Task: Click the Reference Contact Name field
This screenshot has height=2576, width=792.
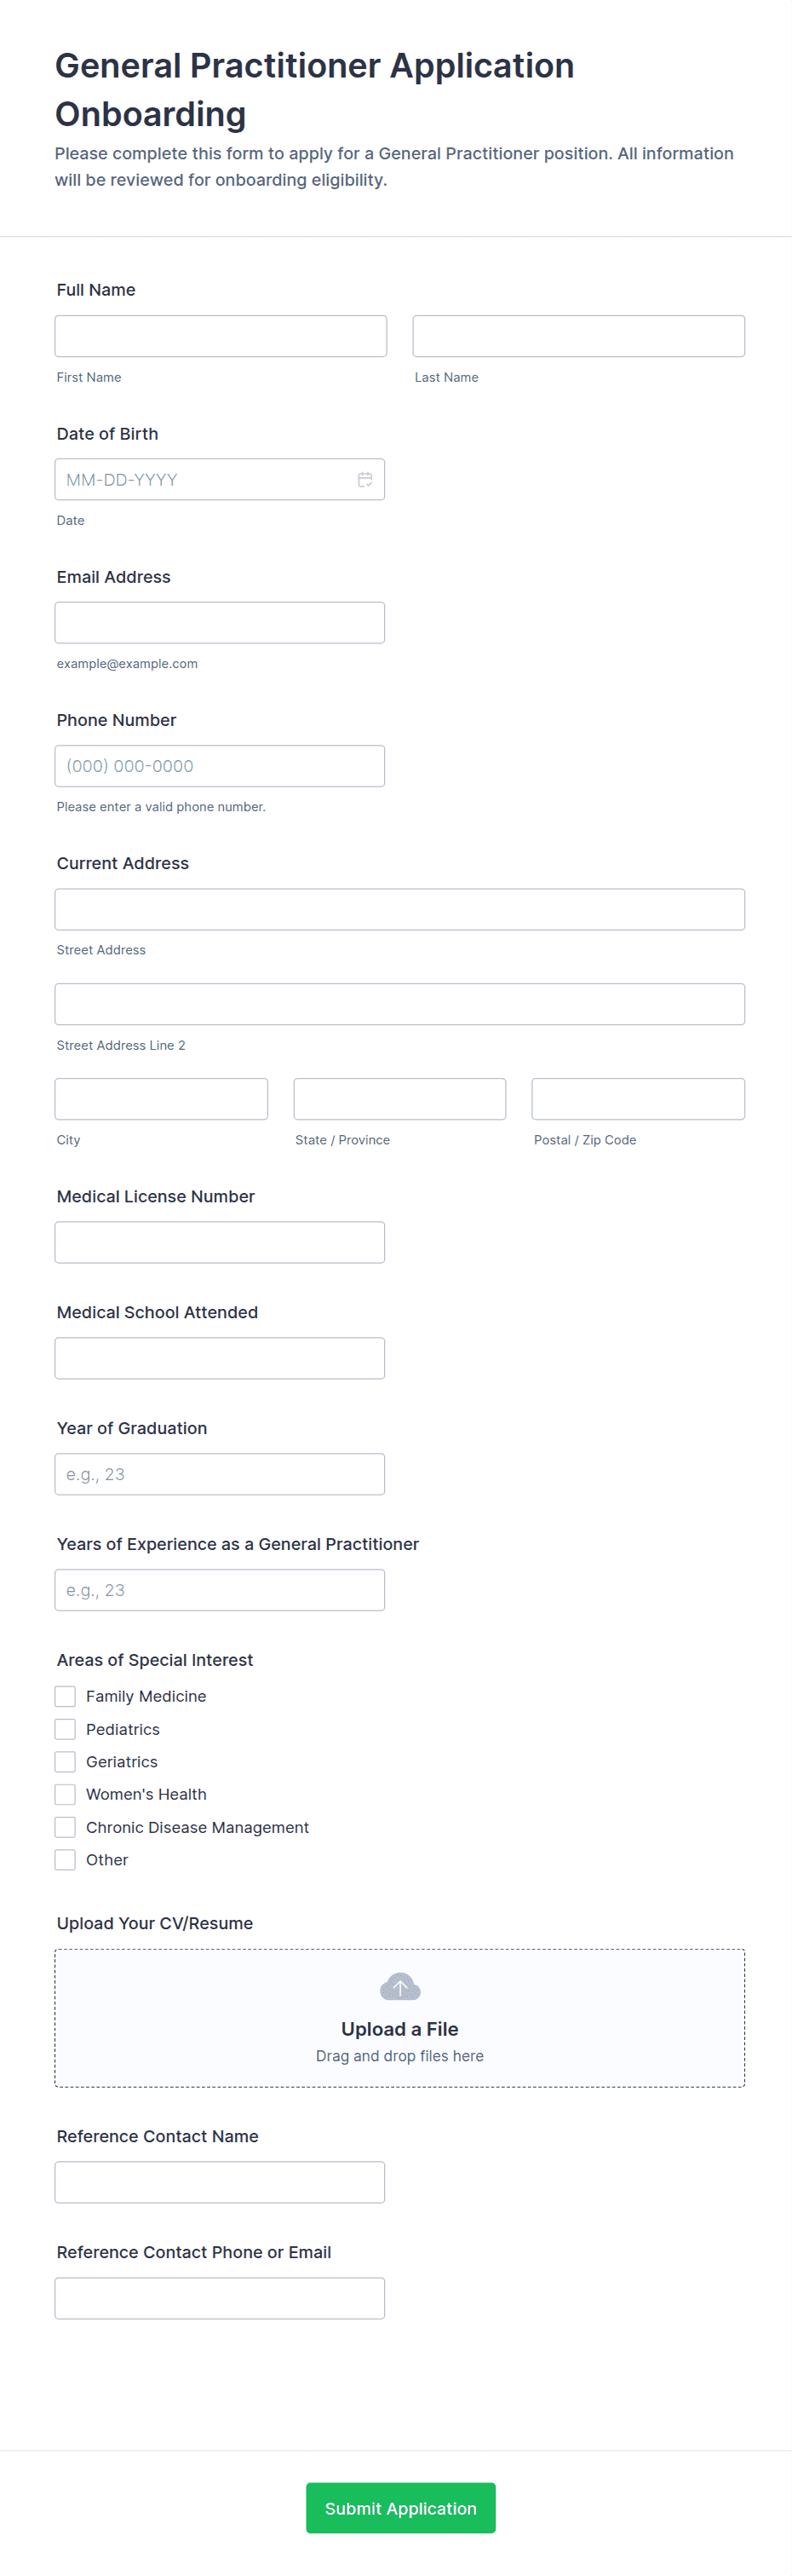Action: tap(220, 2182)
